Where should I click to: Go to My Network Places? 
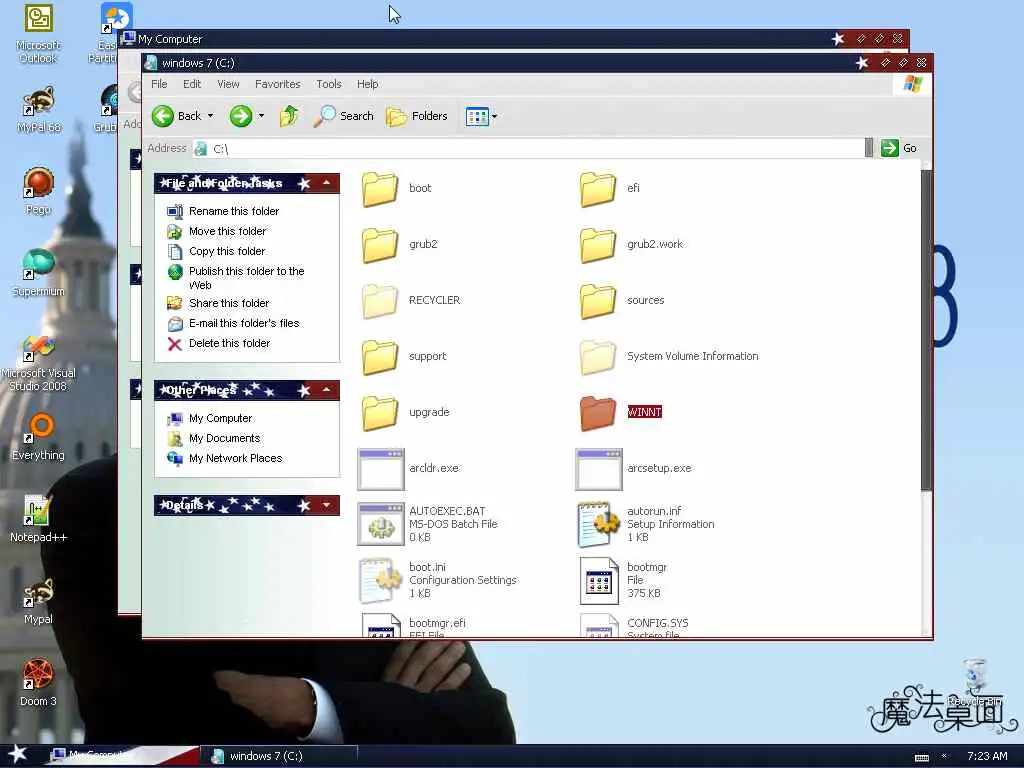tap(235, 458)
